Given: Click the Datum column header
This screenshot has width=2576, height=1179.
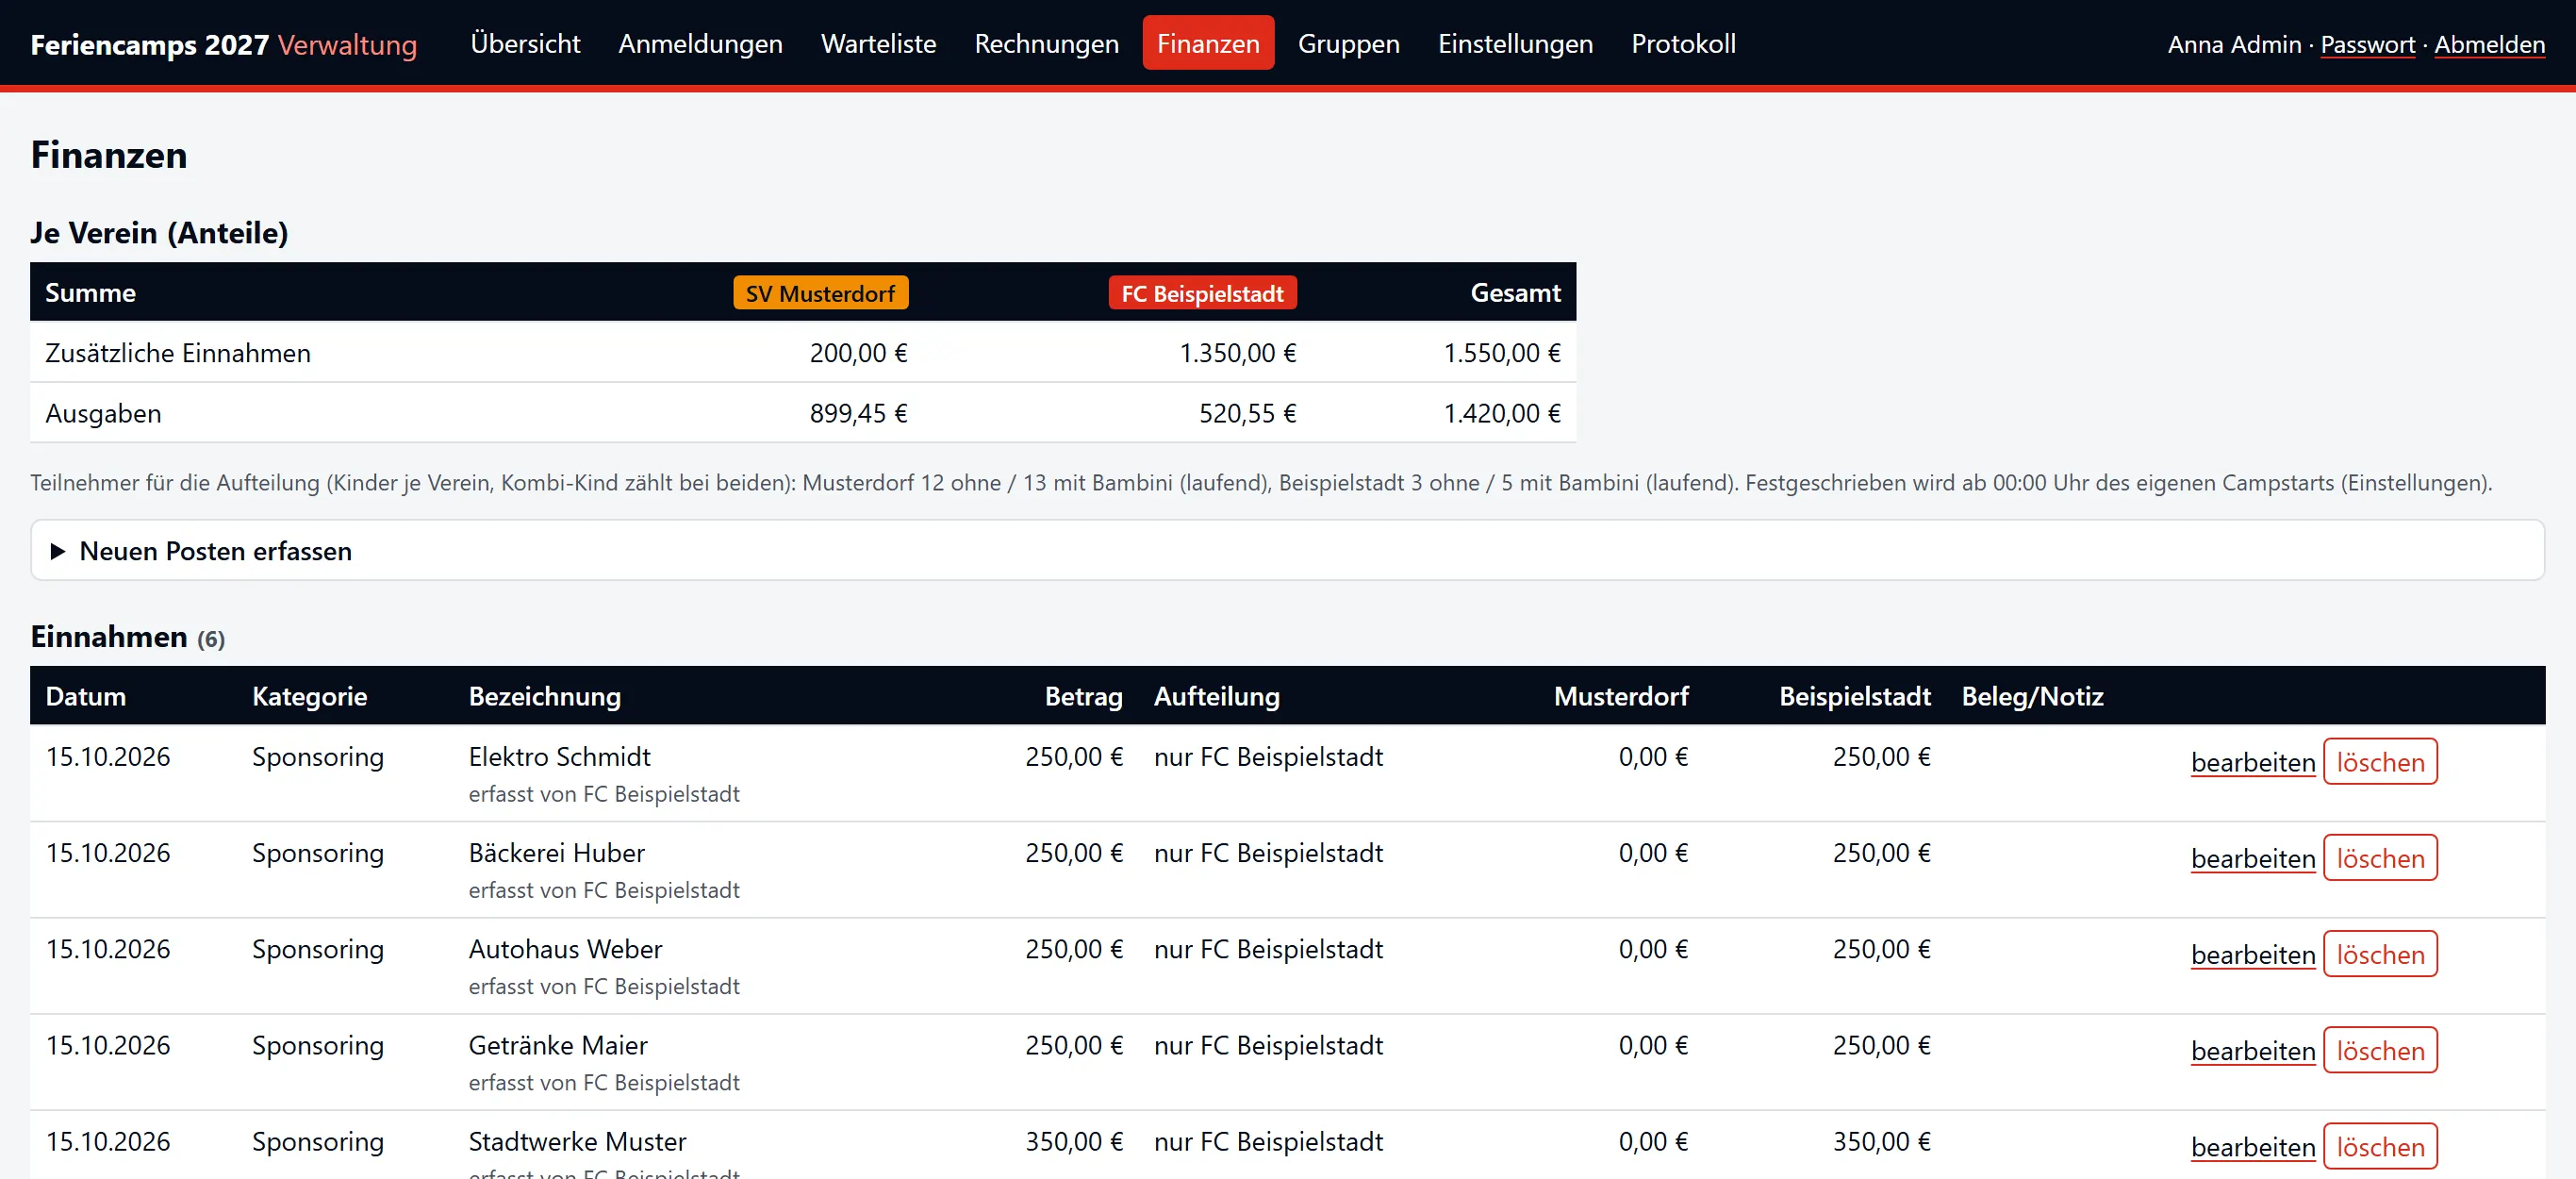Looking at the screenshot, I should click(x=86, y=696).
